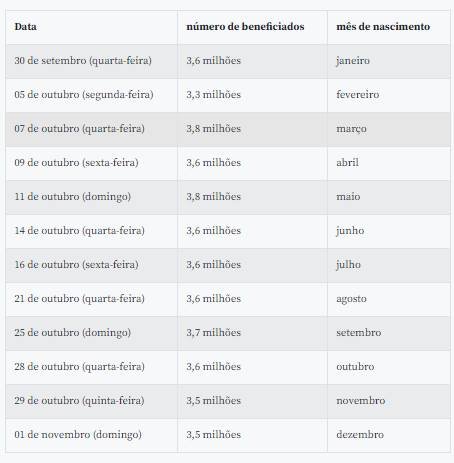Select the maio cell
Viewport: 454px width, 463px height.
coord(389,197)
